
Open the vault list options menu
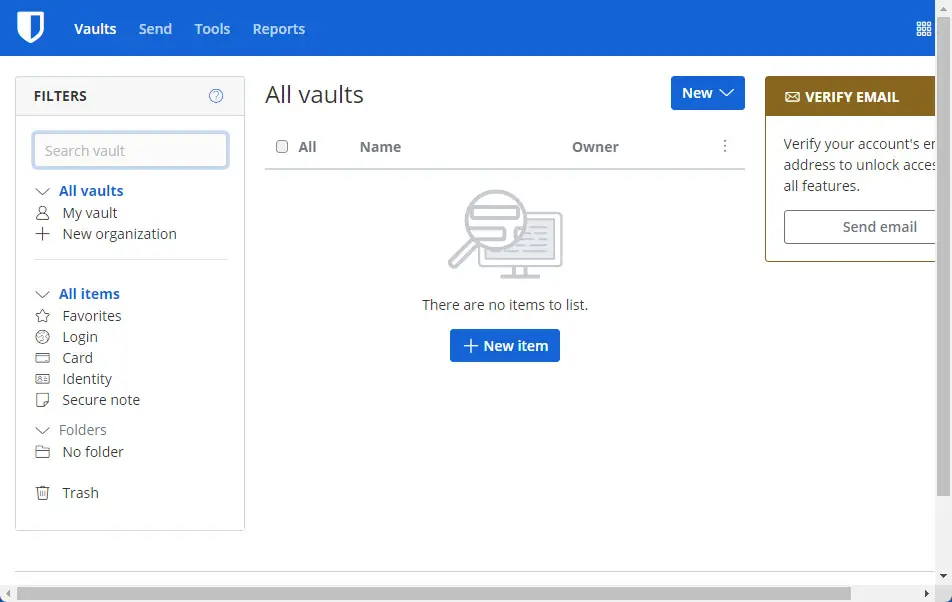point(725,146)
